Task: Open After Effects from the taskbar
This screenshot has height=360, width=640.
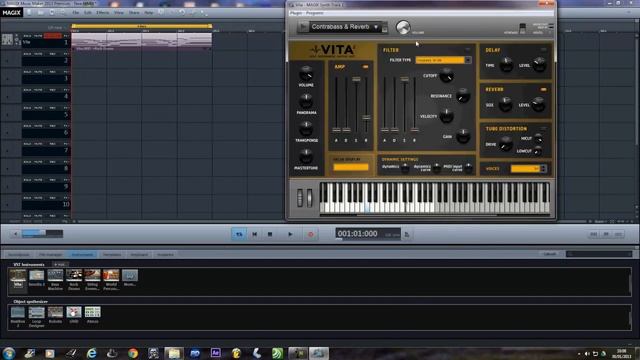Action: [x=216, y=353]
